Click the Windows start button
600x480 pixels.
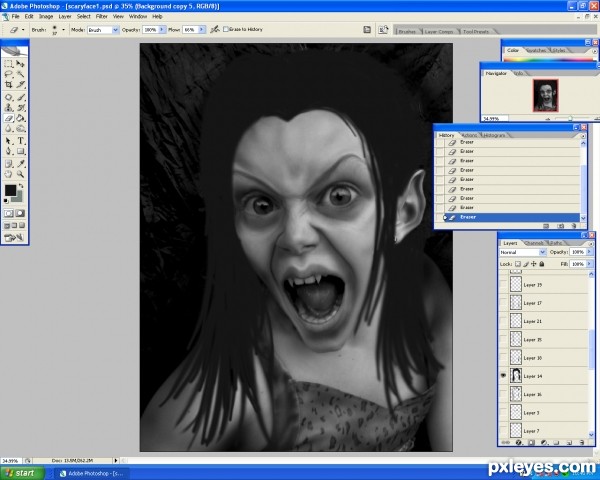coord(22,473)
